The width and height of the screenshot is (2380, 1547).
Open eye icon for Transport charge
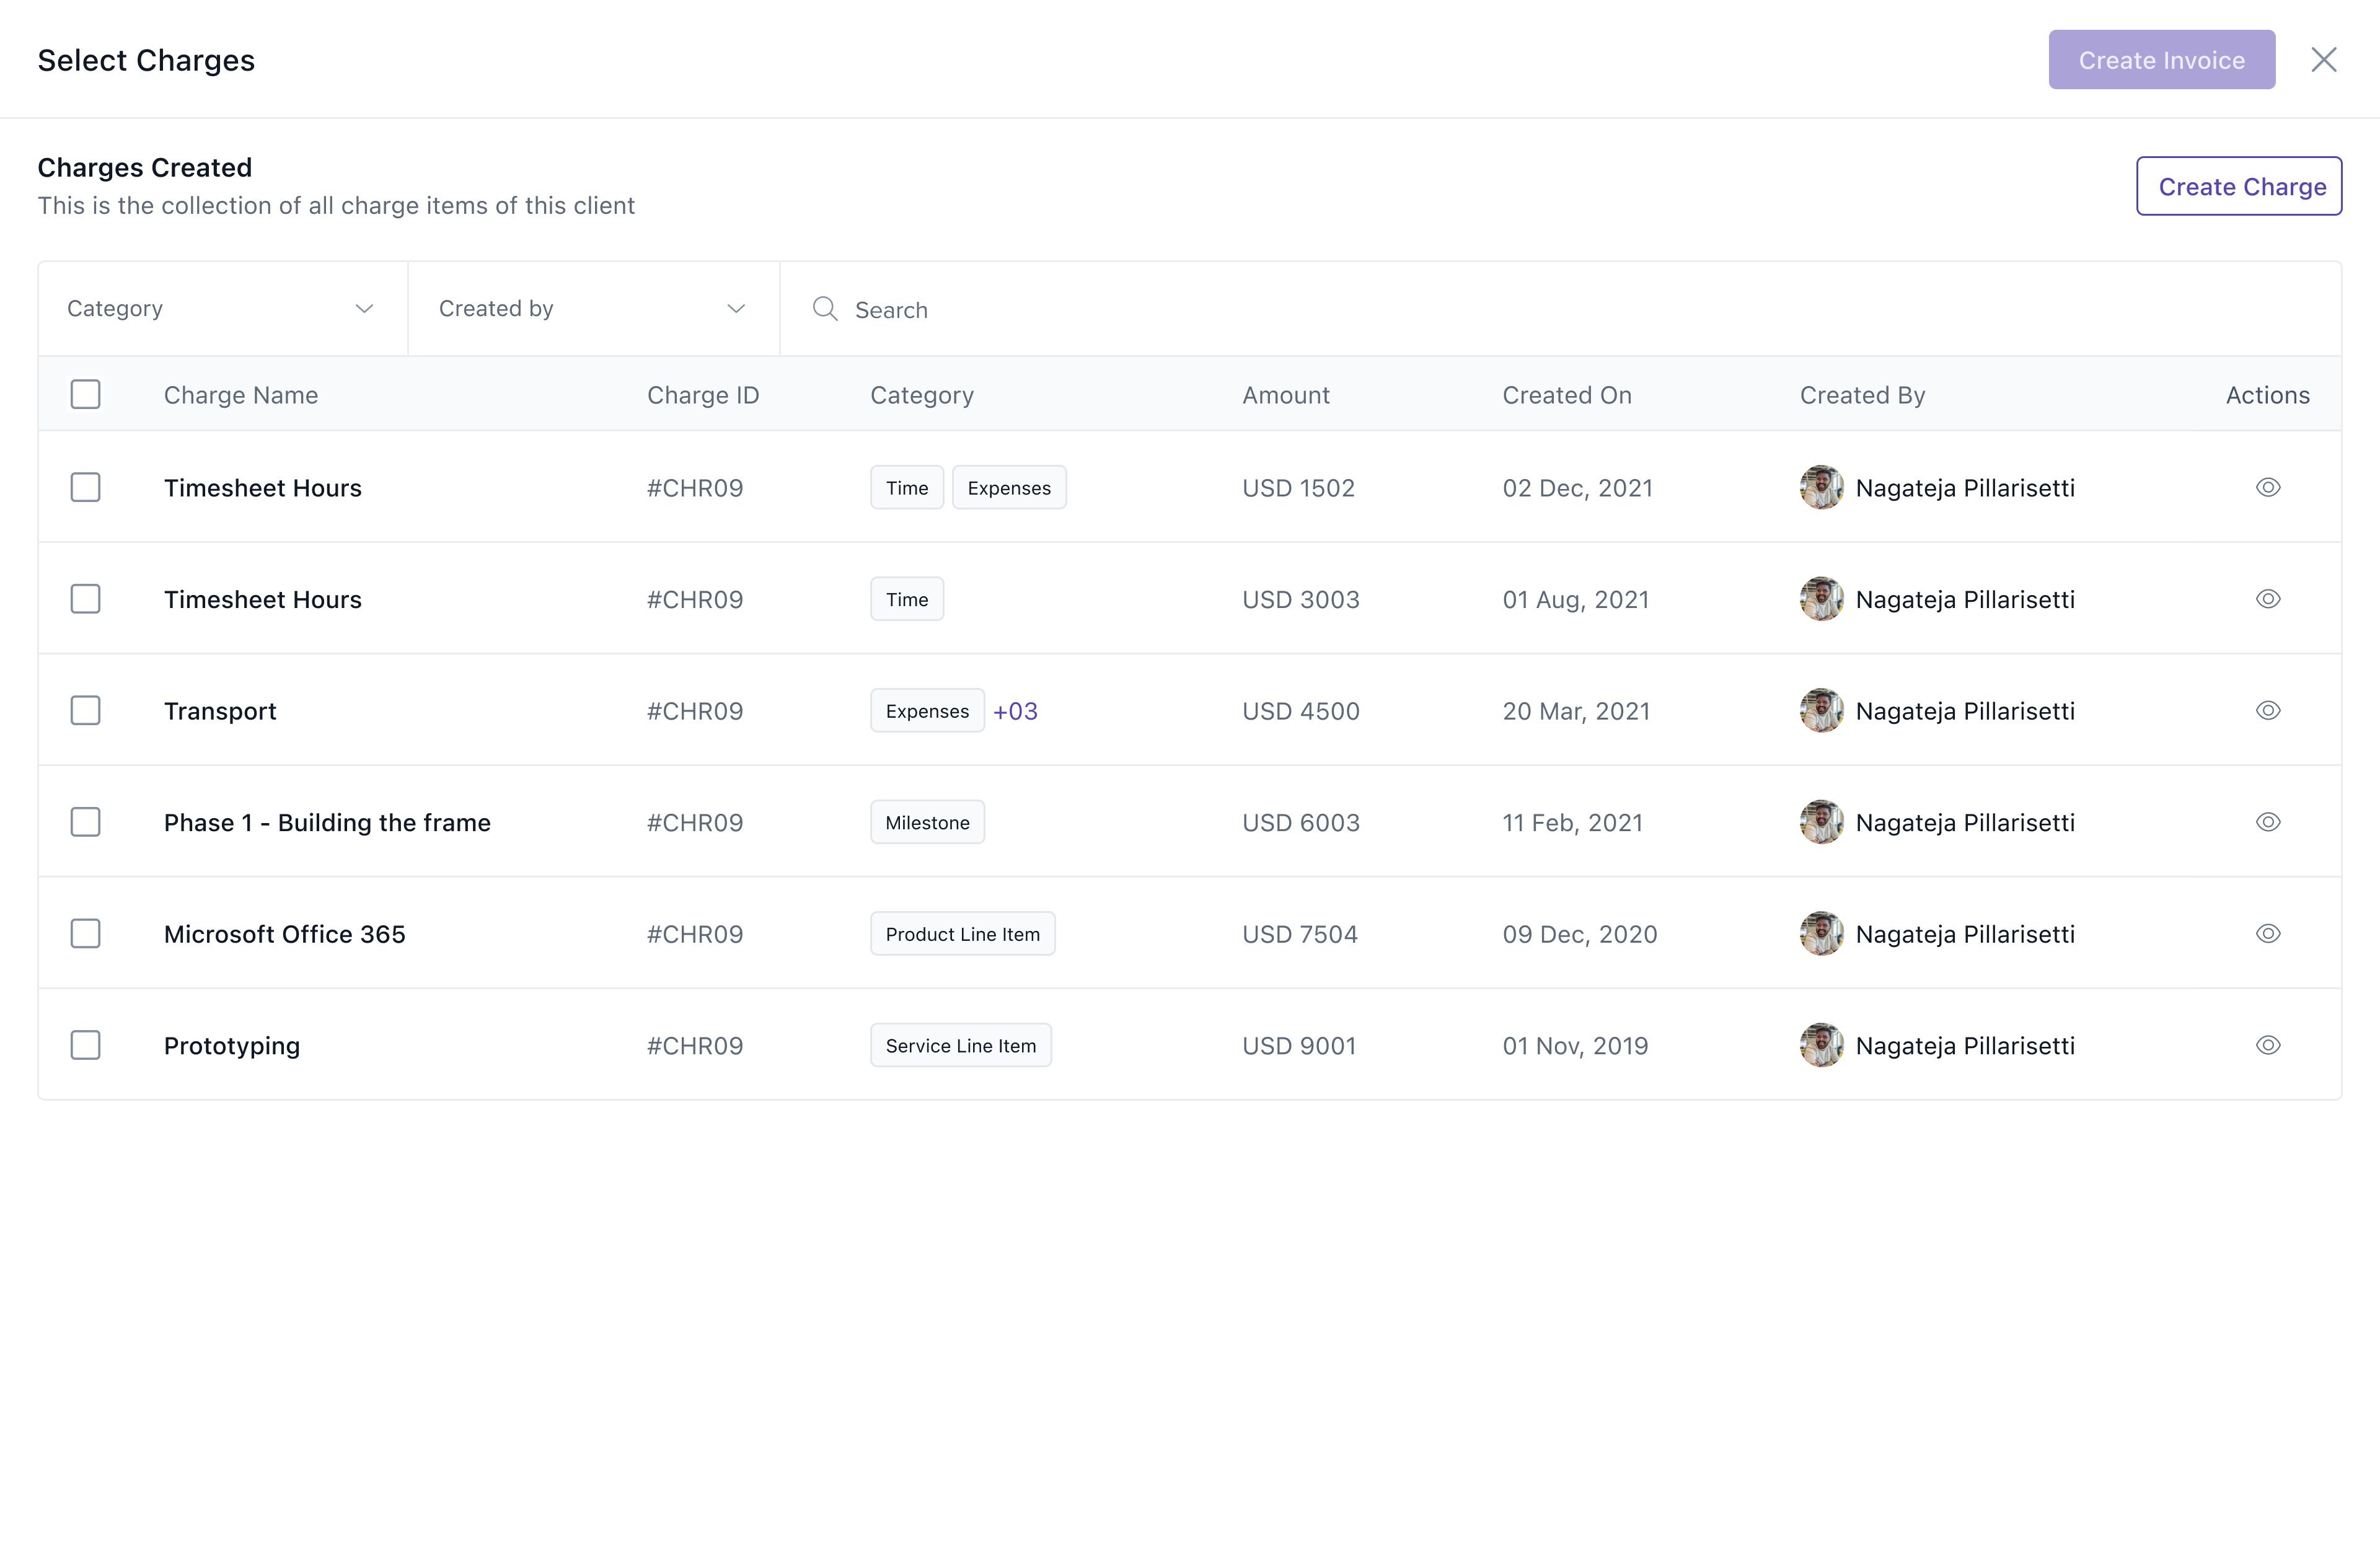point(2267,710)
